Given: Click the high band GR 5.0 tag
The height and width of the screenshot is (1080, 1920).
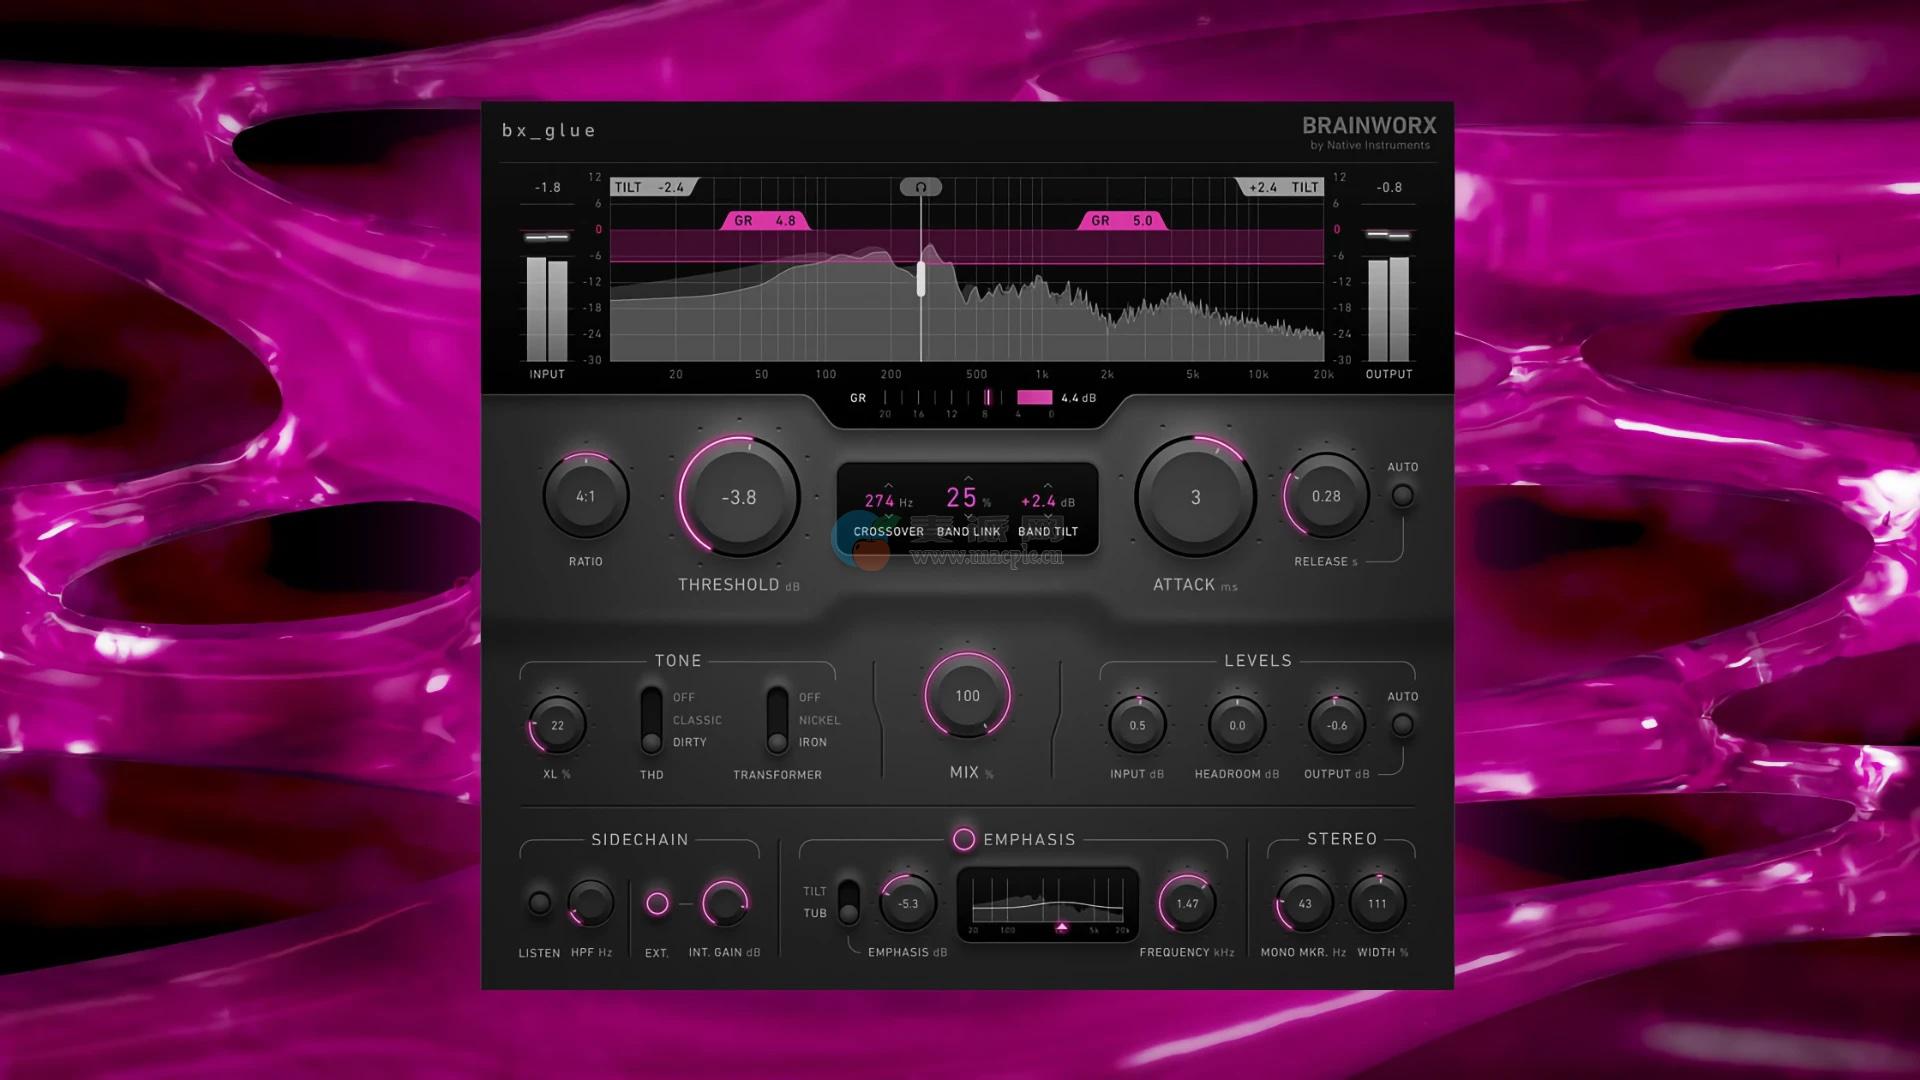Looking at the screenshot, I should (x=1122, y=221).
